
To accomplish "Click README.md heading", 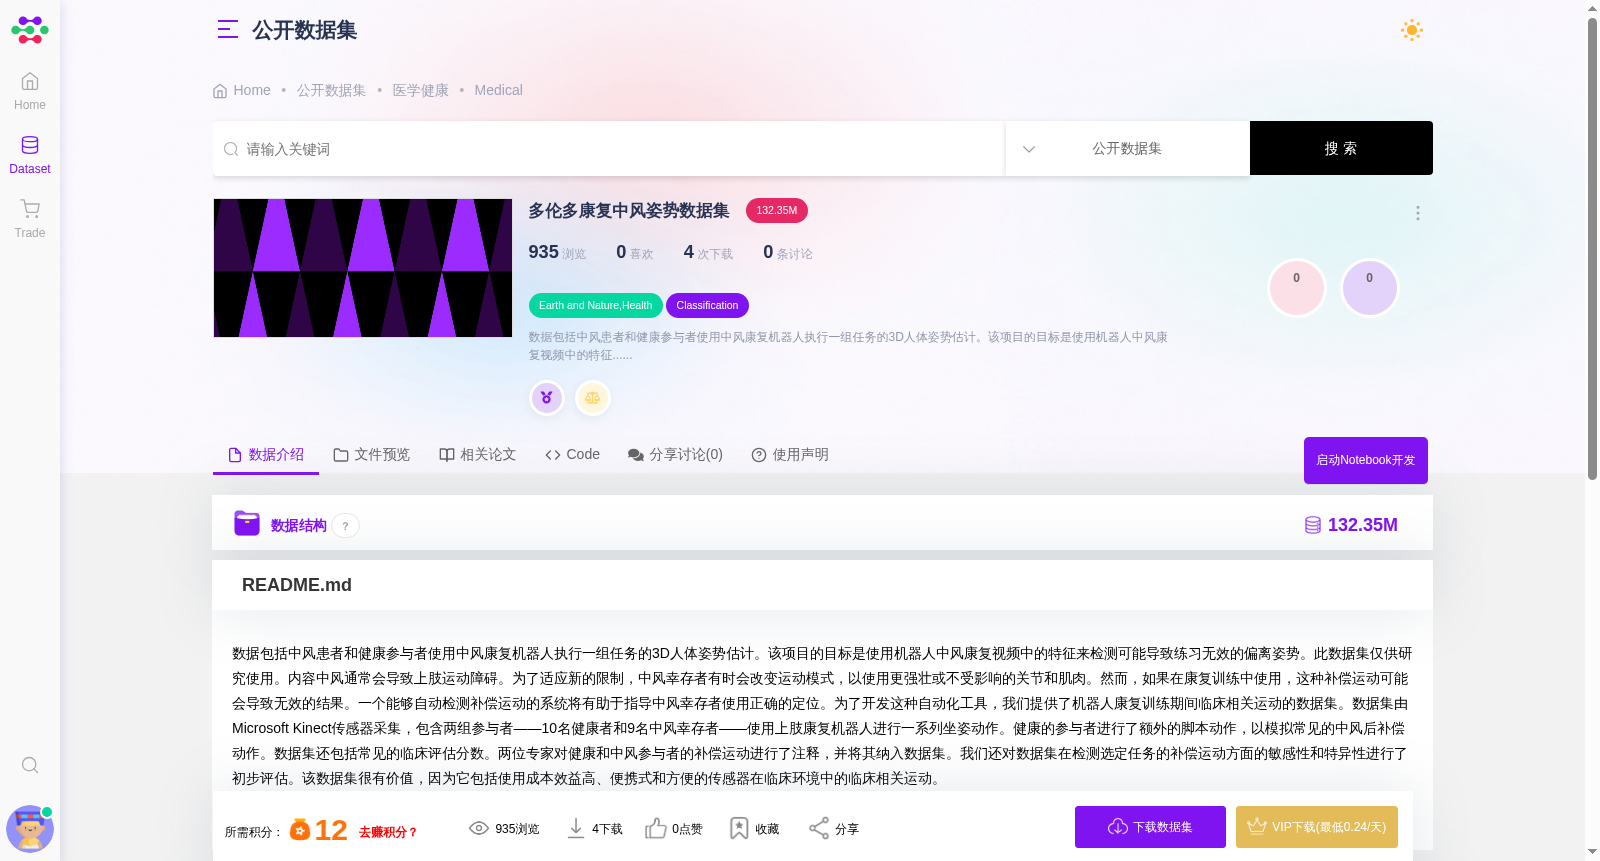I will pos(297,585).
